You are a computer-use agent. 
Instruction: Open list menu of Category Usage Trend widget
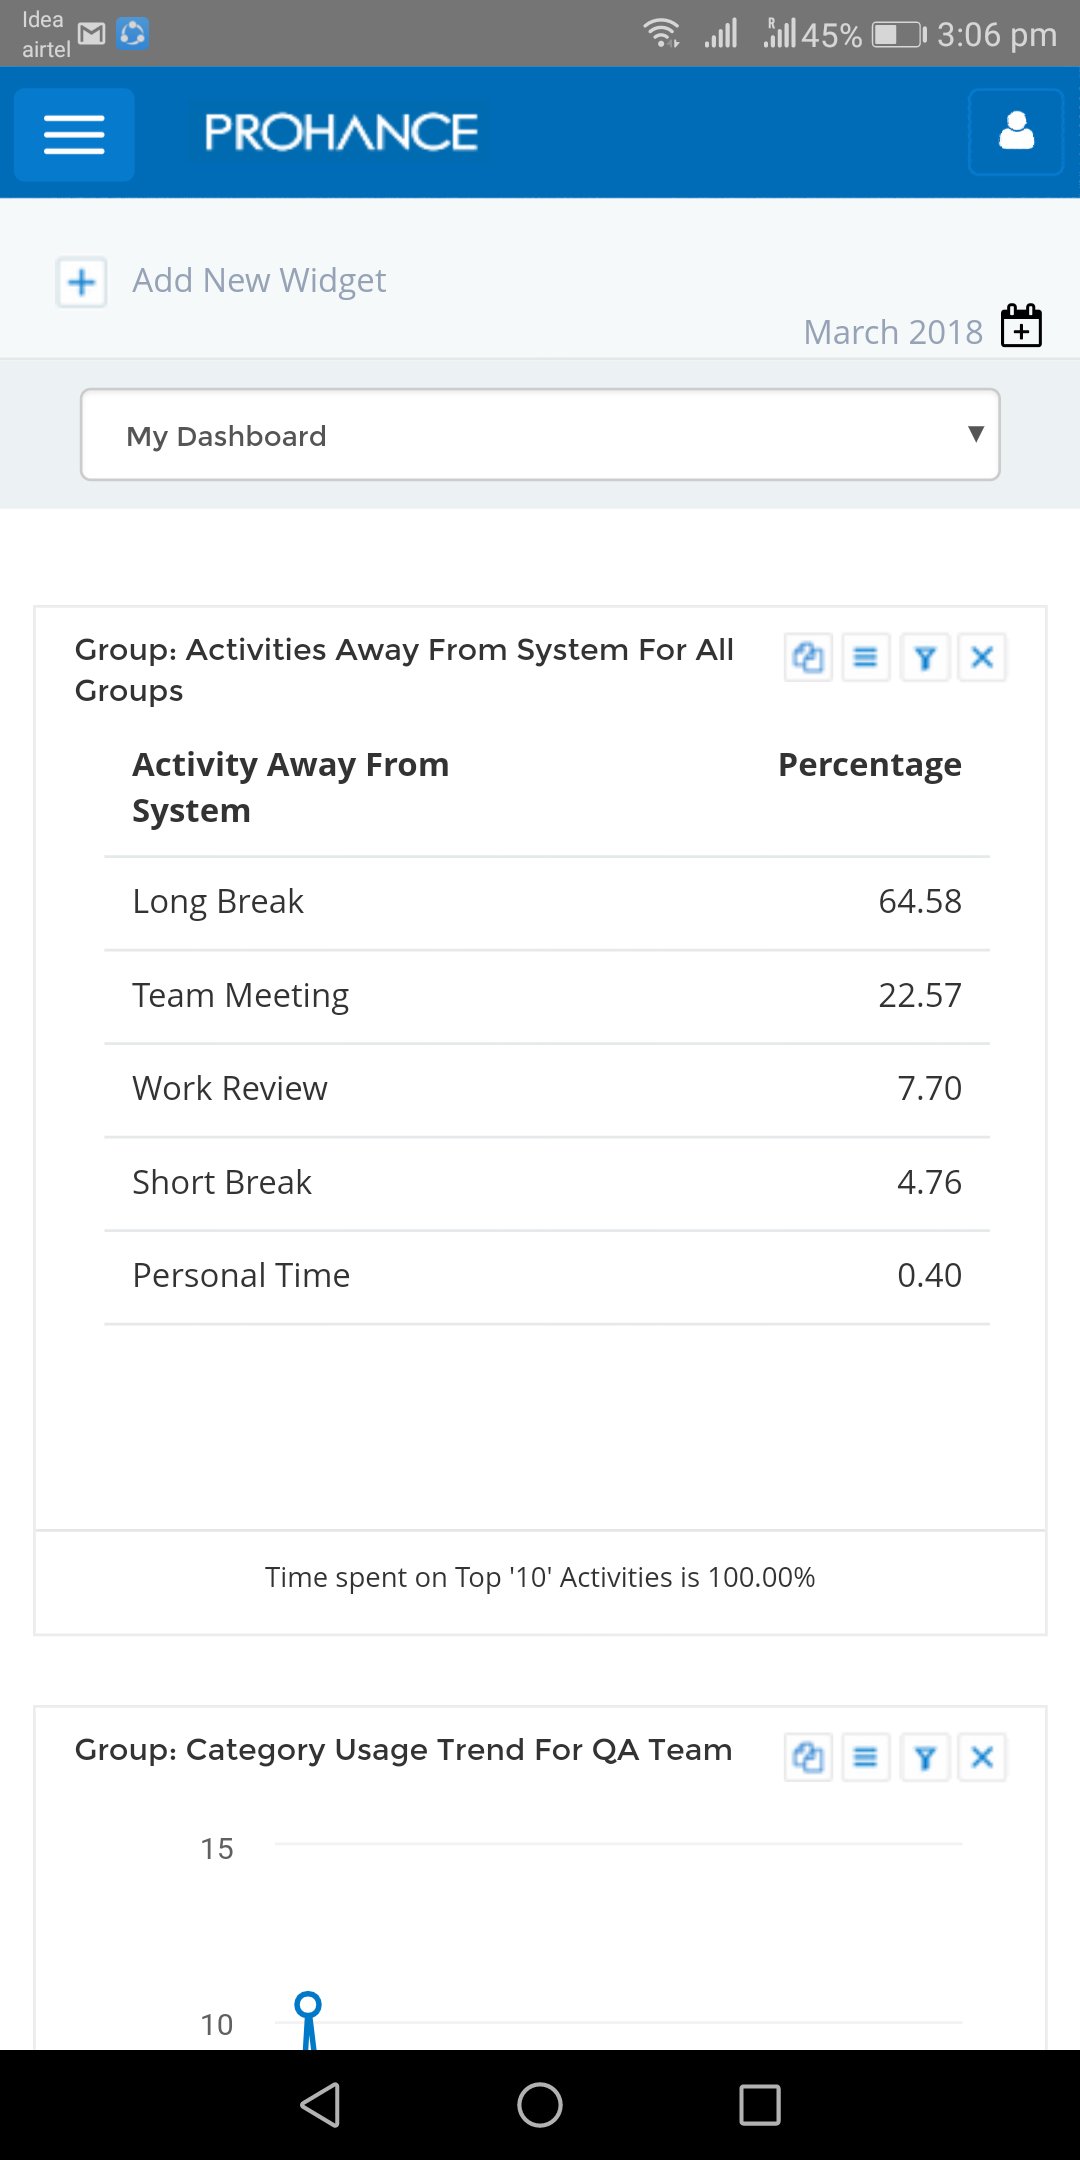click(866, 1757)
